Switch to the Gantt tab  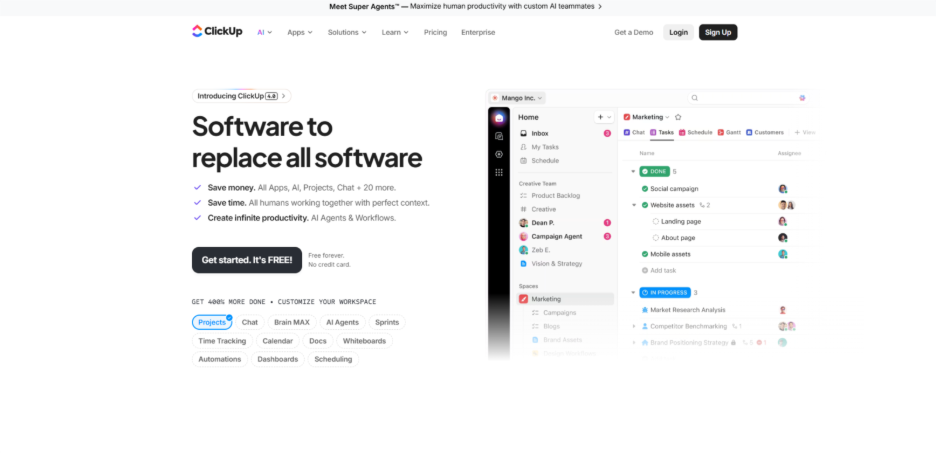coord(729,132)
